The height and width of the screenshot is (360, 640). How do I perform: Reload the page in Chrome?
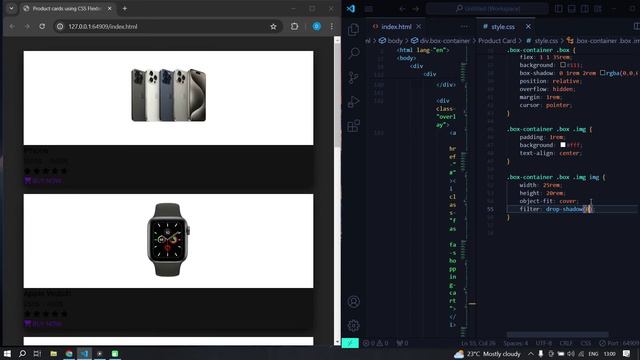[42, 27]
